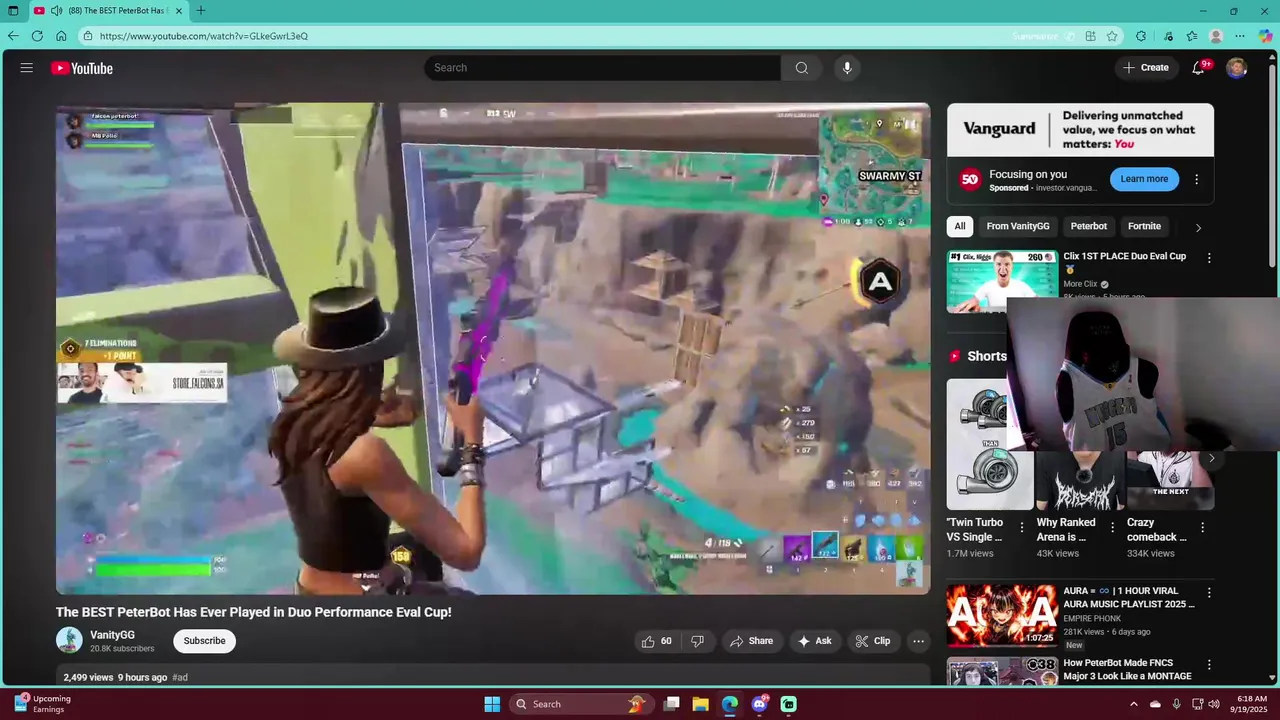Select the From VanityGG chip
1280x720 pixels.
[x=1018, y=226]
